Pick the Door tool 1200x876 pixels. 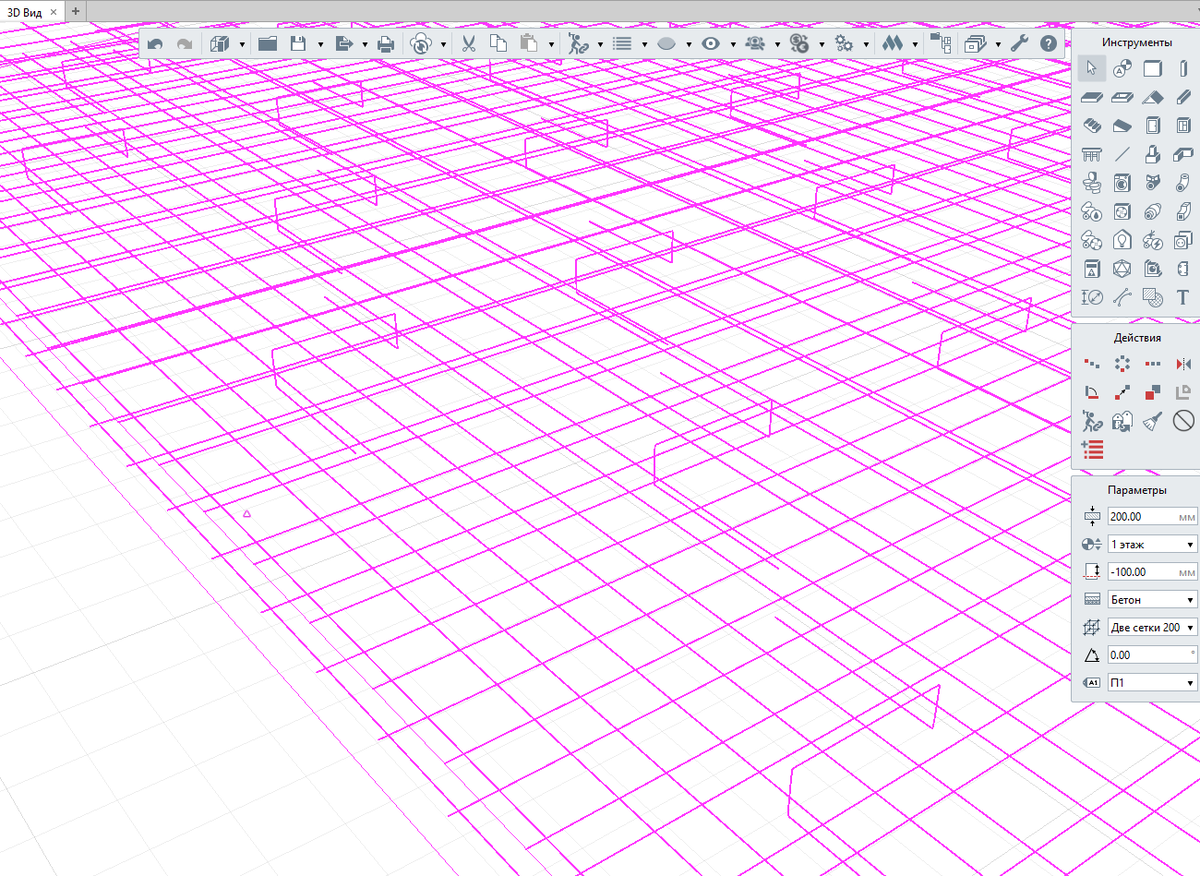(1152, 126)
